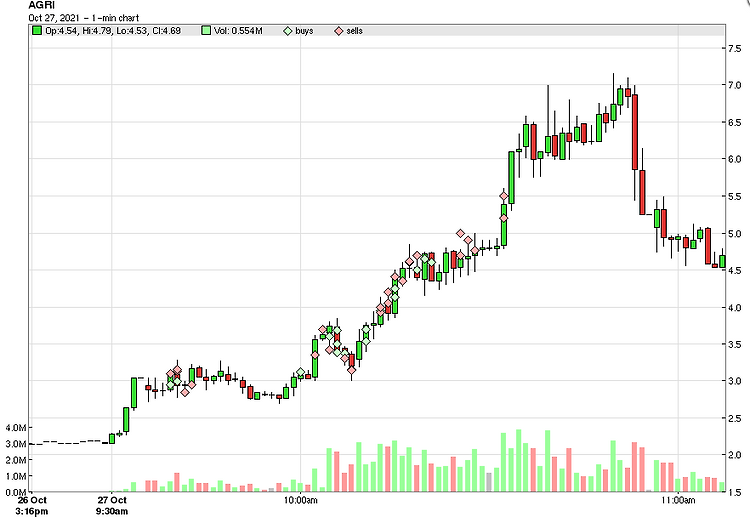This screenshot has width=750, height=517.
Task: Click the tall green candle rising to 6.1
Action: (511, 178)
